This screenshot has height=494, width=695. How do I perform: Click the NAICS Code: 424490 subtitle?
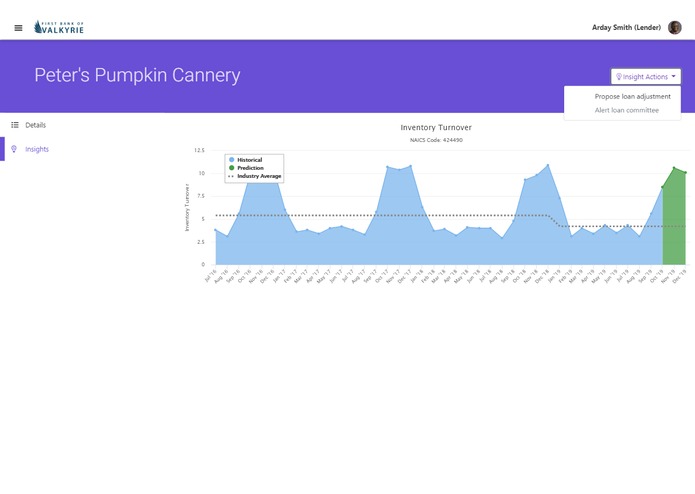436,140
